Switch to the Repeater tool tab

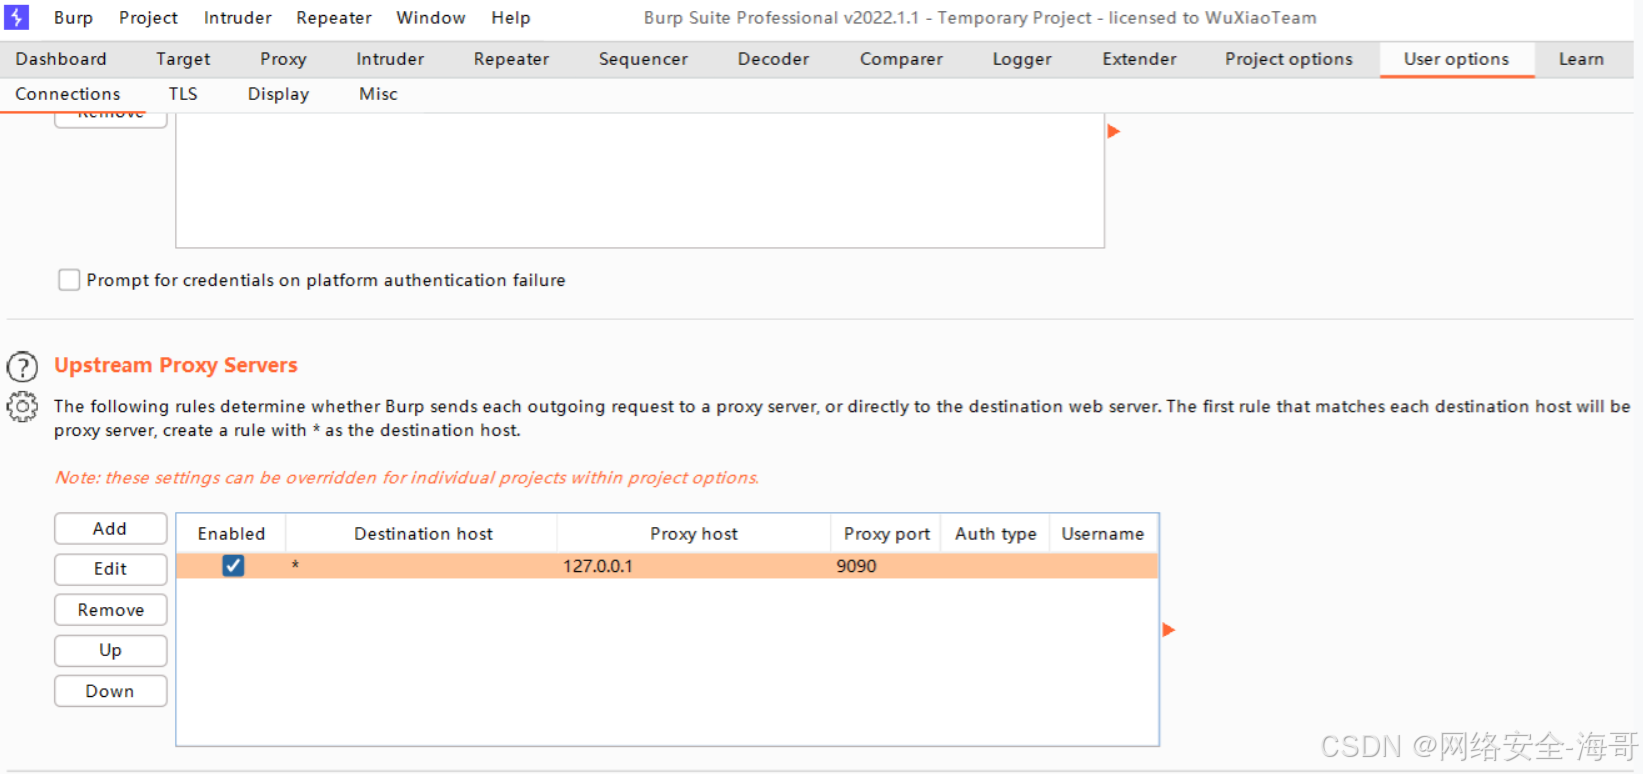click(x=511, y=59)
